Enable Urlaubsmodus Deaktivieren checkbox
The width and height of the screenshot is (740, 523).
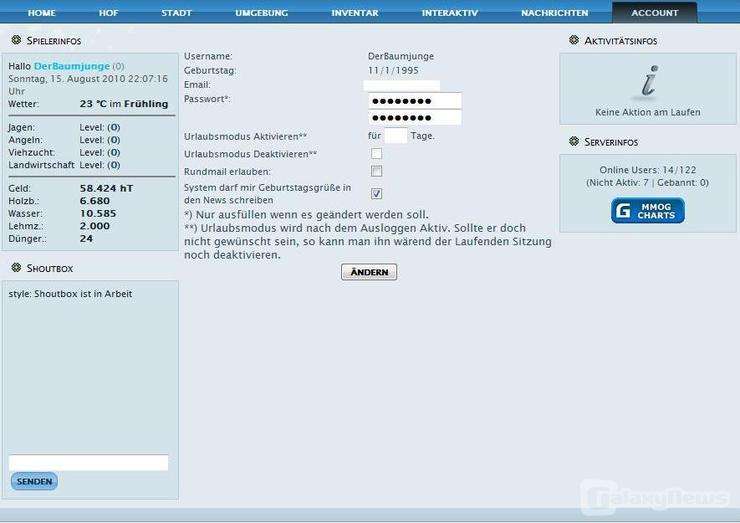[376, 153]
